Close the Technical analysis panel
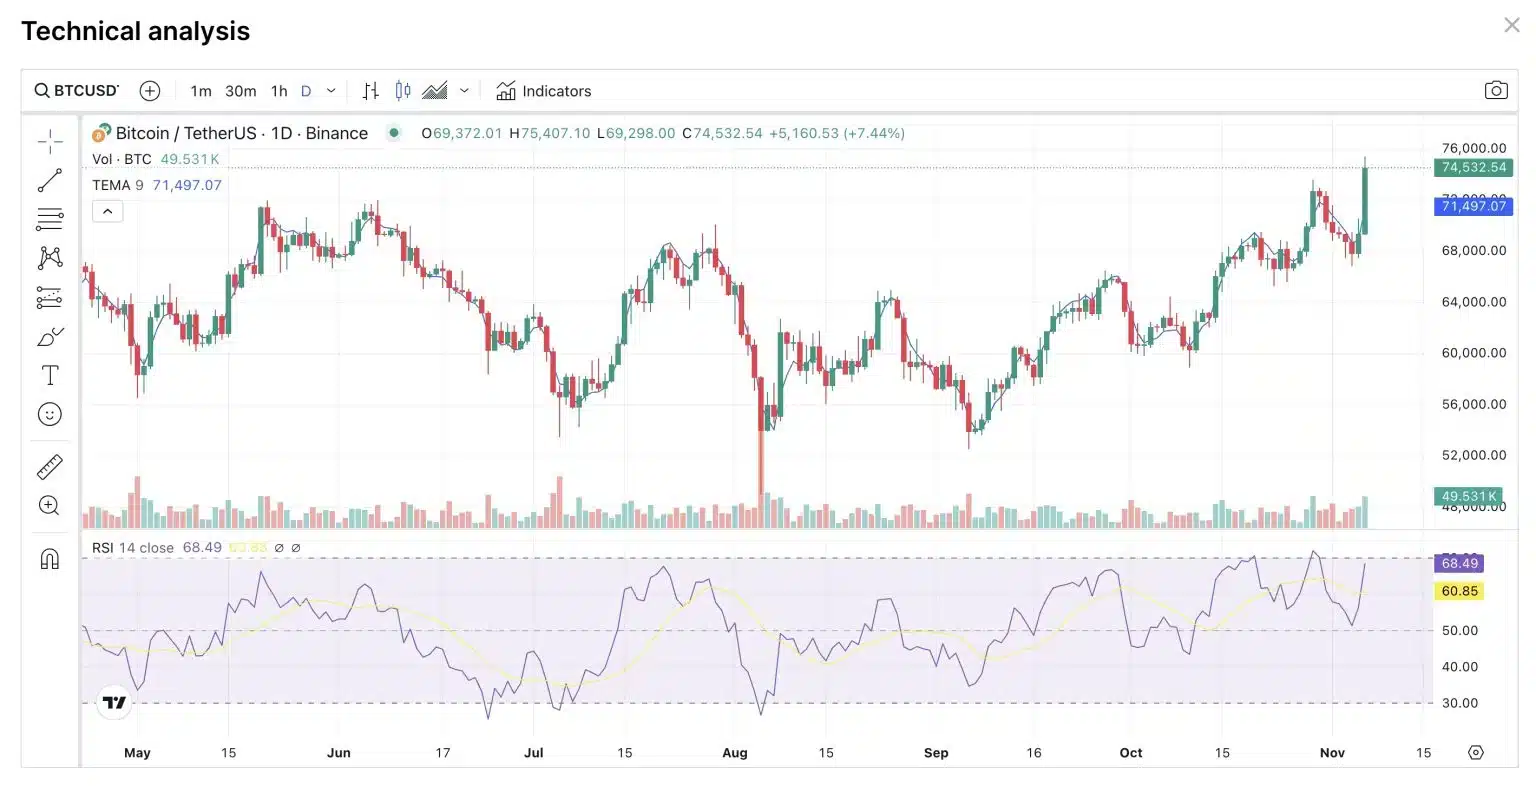 tap(1512, 25)
